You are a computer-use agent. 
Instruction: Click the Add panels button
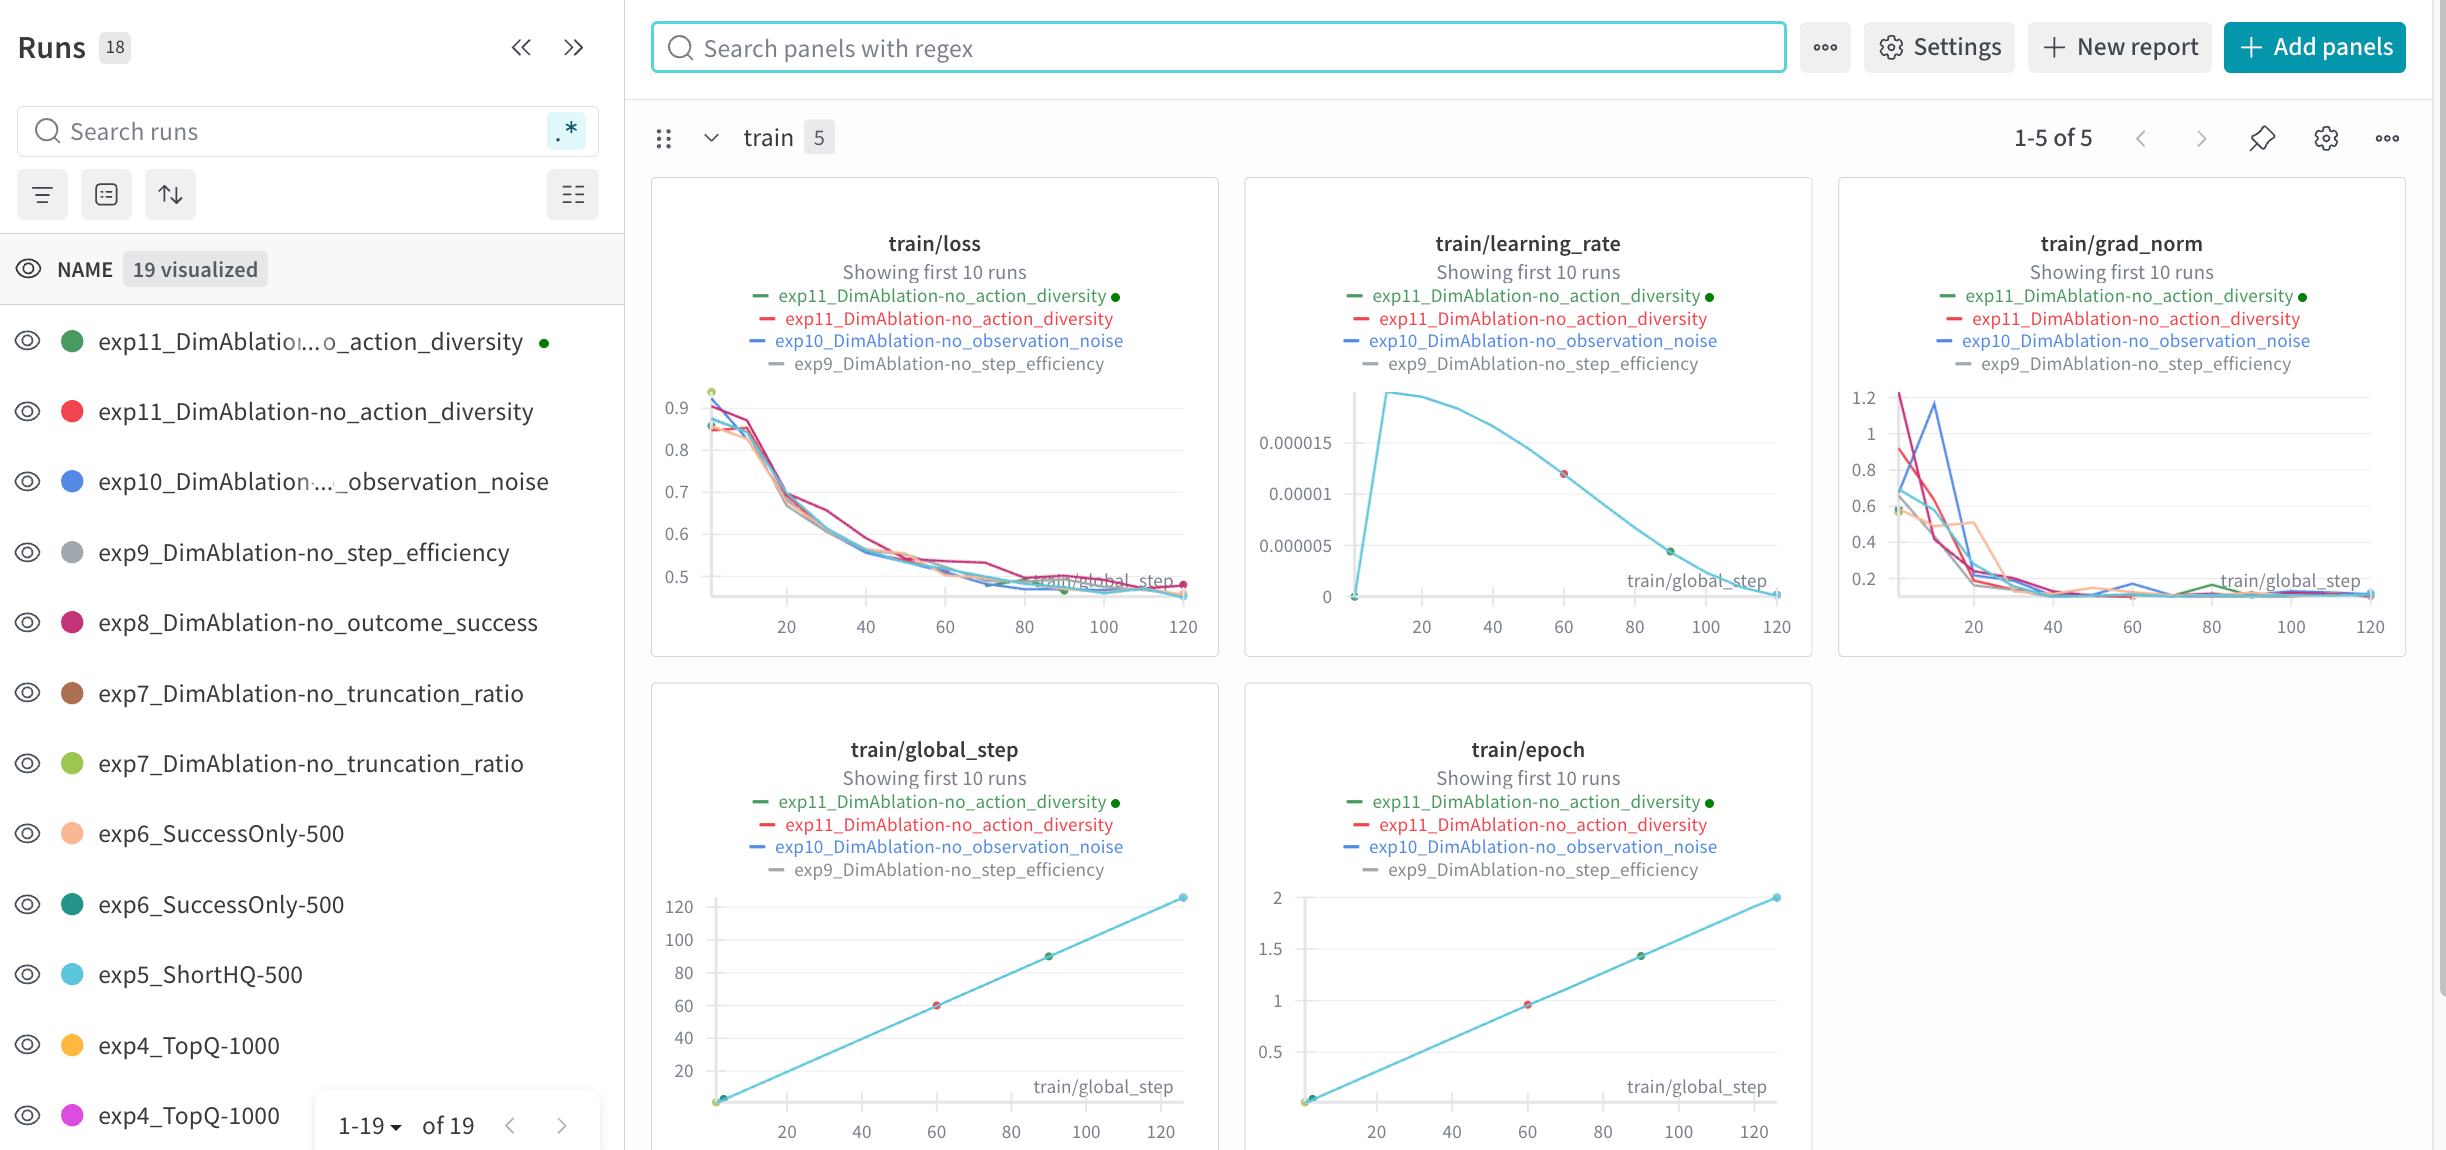pos(2314,47)
